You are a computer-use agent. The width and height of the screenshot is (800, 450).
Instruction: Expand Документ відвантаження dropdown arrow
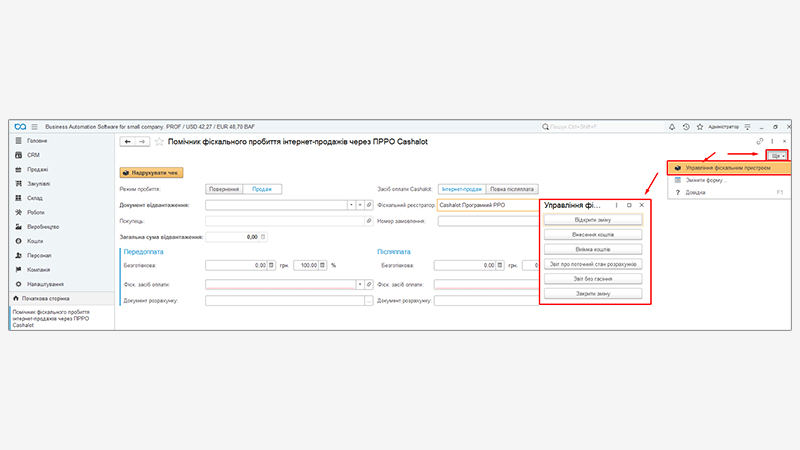pyautogui.click(x=351, y=204)
